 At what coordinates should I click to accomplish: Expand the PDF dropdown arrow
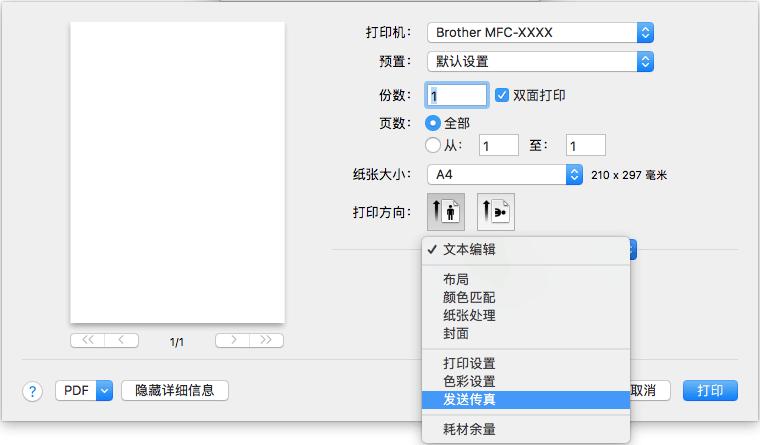tap(104, 390)
